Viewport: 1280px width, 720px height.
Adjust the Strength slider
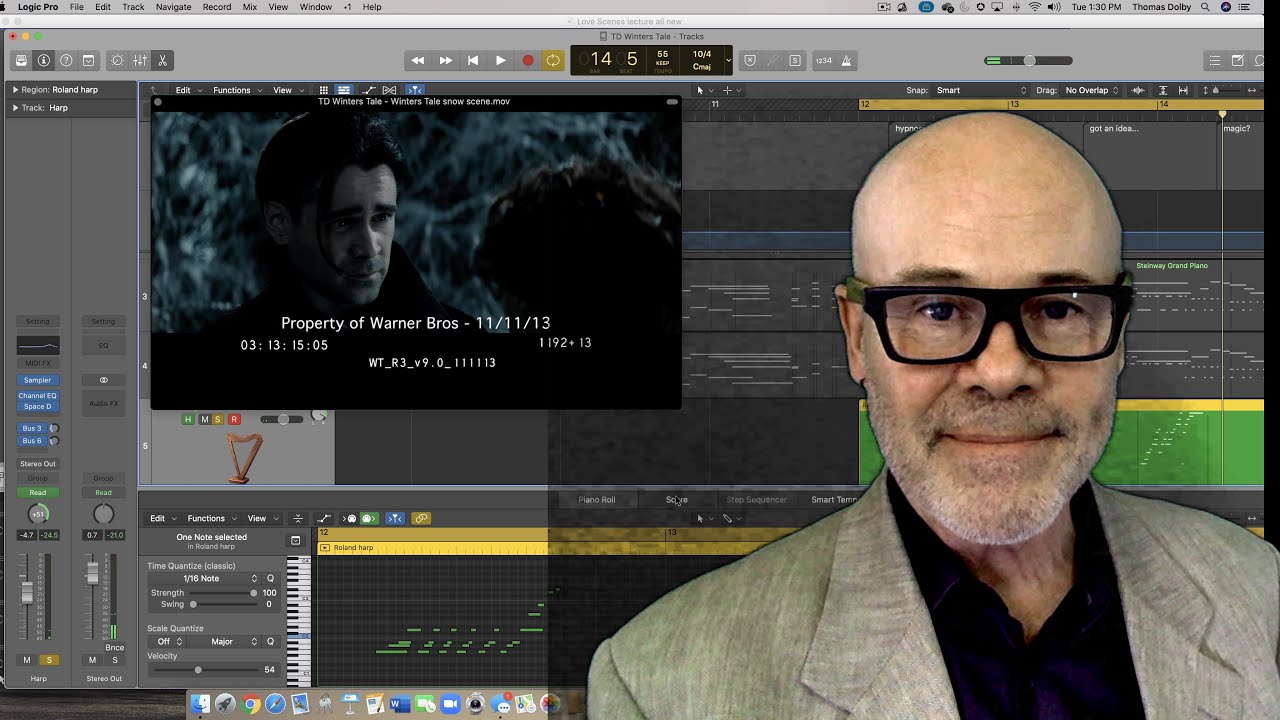[223, 593]
